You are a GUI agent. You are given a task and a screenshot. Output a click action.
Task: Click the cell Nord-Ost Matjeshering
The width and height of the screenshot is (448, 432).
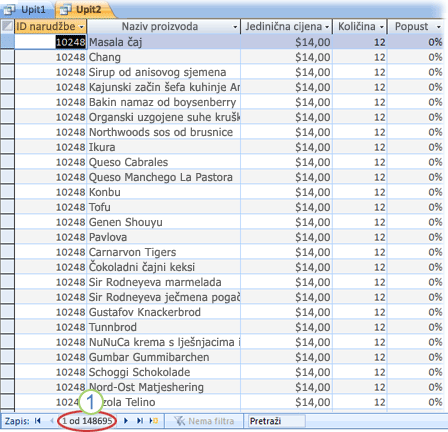point(164,387)
